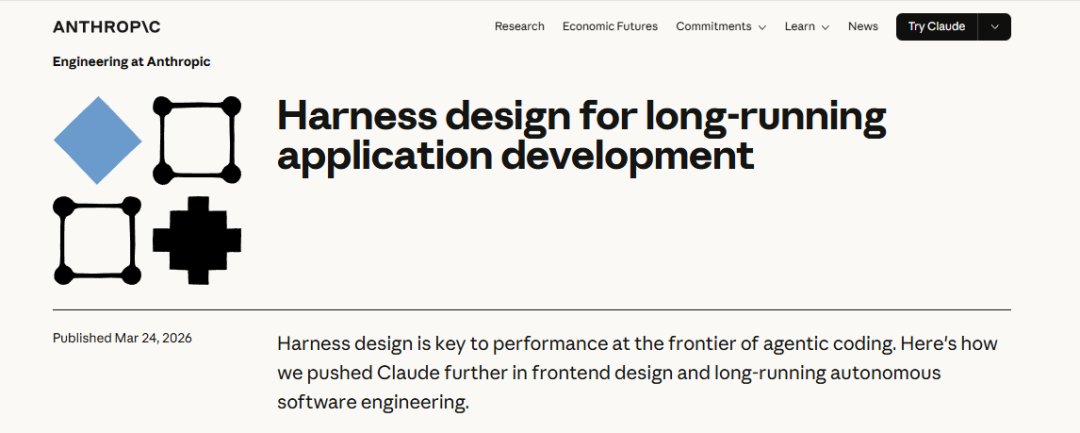Click the paragraph starting 'Harness design is key'
The height and width of the screenshot is (433, 1080).
pyautogui.click(x=637, y=372)
